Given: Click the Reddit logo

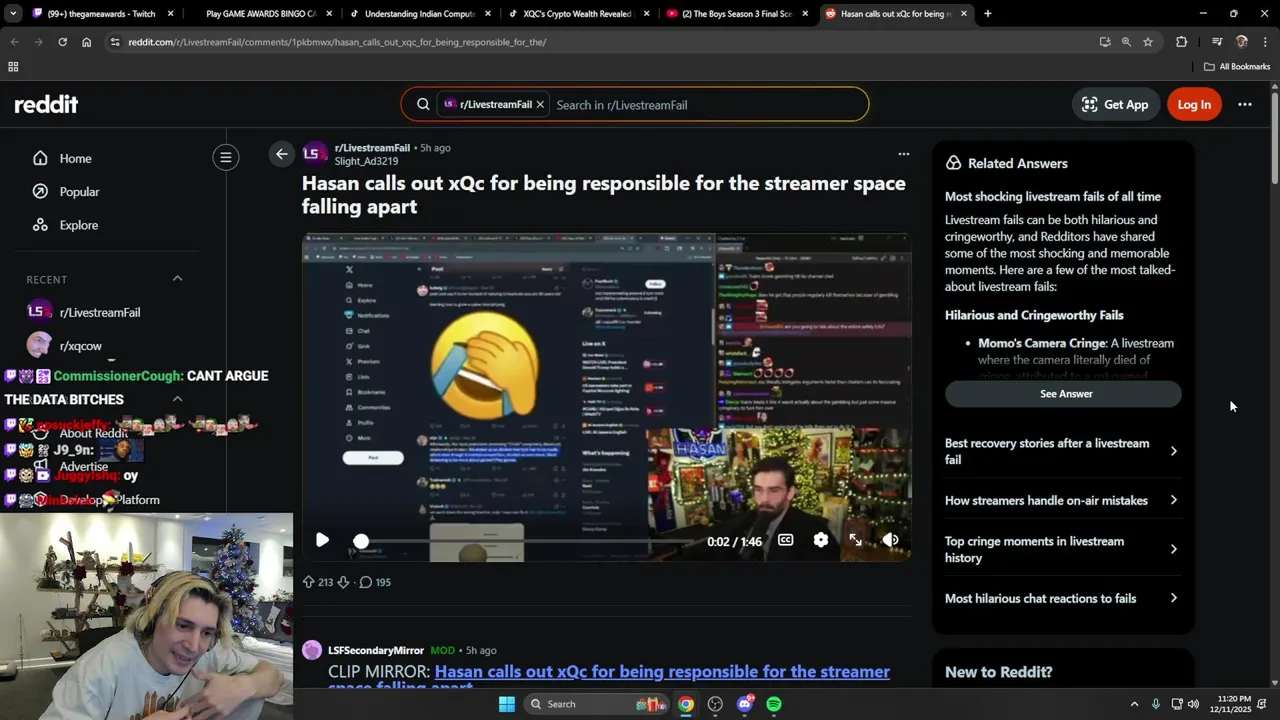Looking at the screenshot, I should pos(46,104).
